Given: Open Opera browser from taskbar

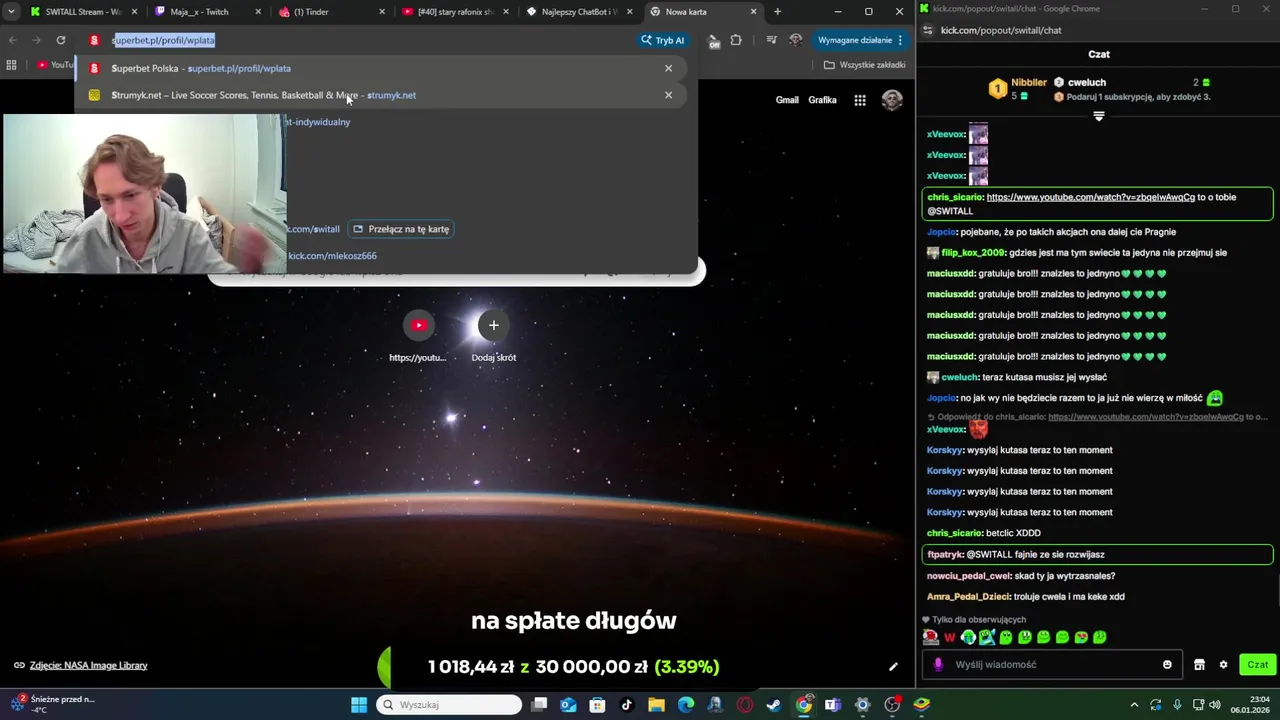Looking at the screenshot, I should (744, 705).
